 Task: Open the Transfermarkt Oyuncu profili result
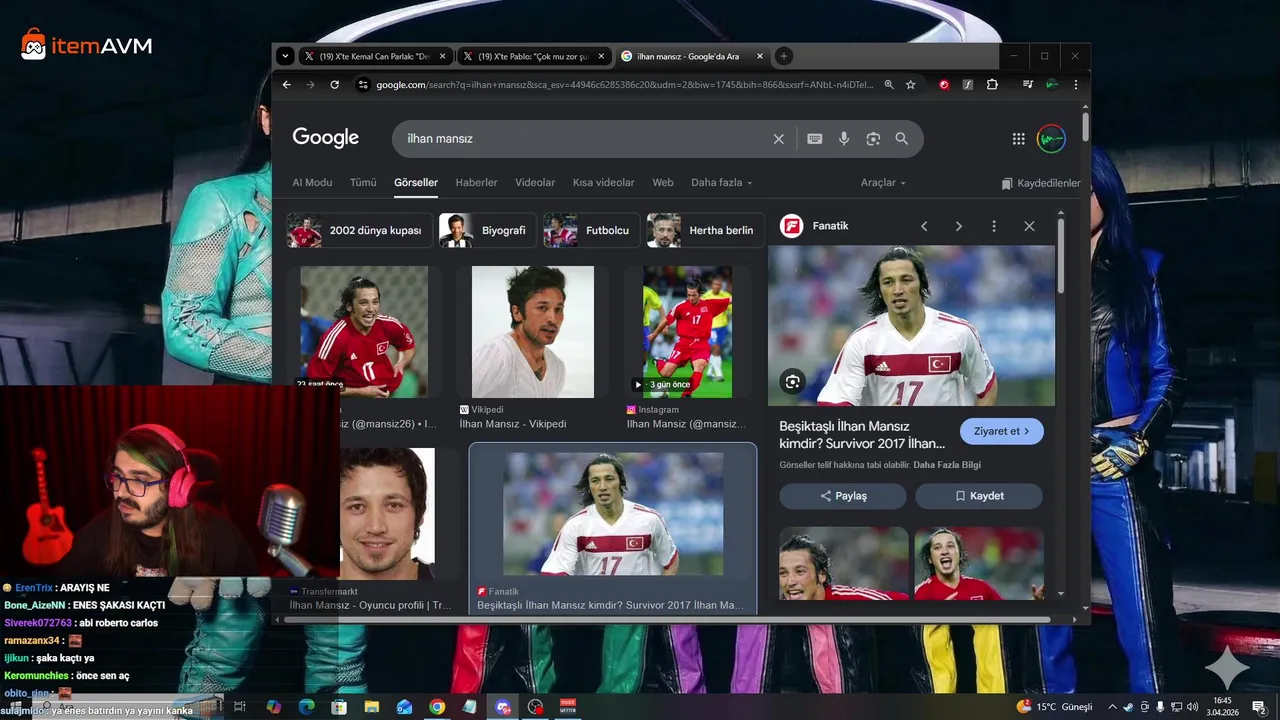point(371,530)
